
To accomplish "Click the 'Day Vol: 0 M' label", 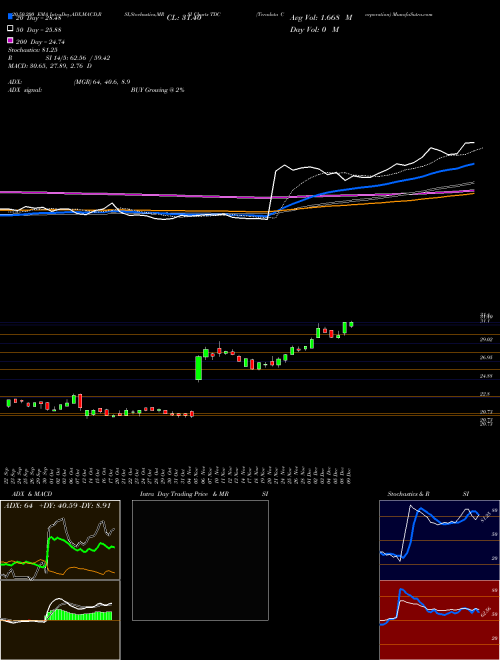I will coord(314,29).
